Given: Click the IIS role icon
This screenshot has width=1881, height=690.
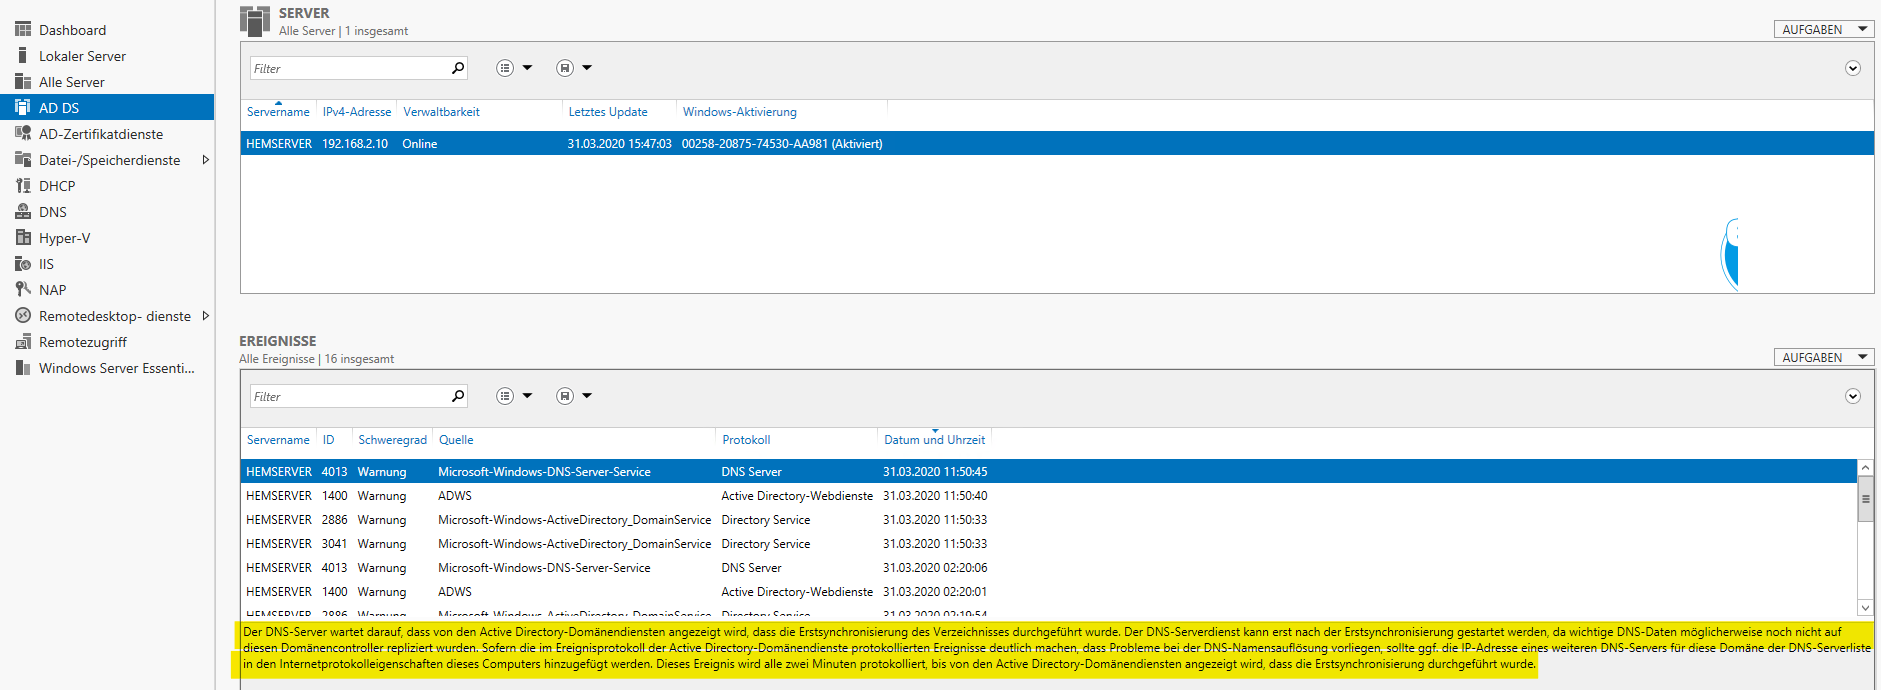Looking at the screenshot, I should pyautogui.click(x=23, y=264).
